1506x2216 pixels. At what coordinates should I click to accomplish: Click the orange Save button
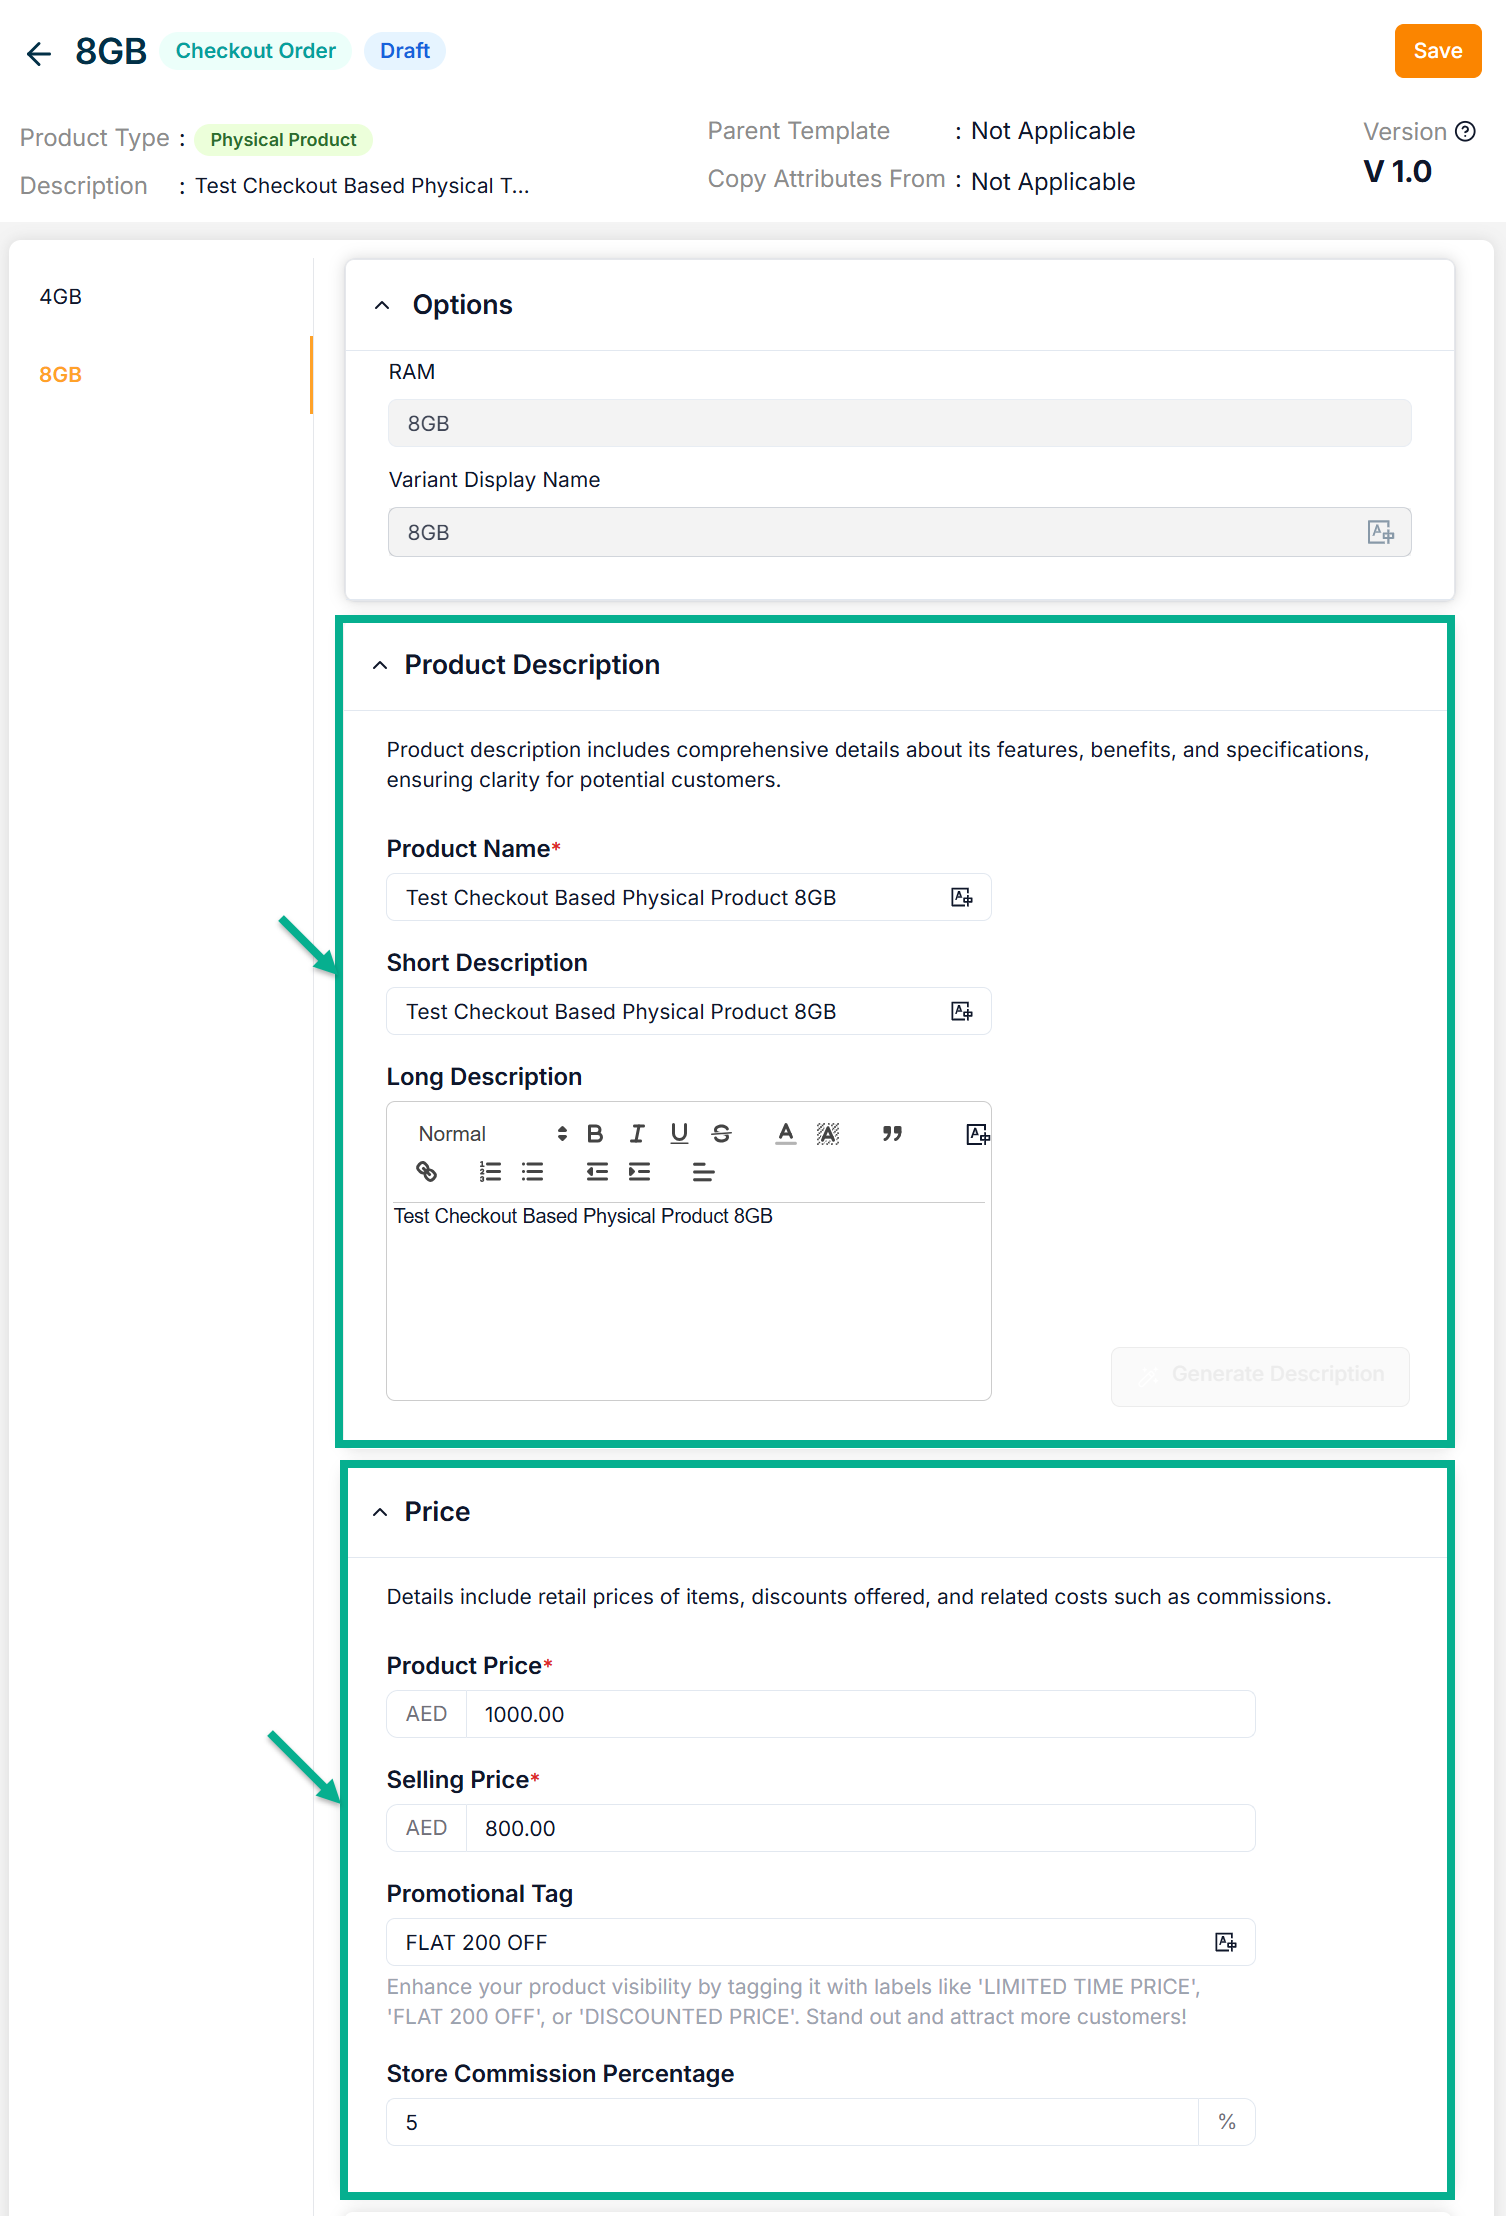coord(1437,51)
